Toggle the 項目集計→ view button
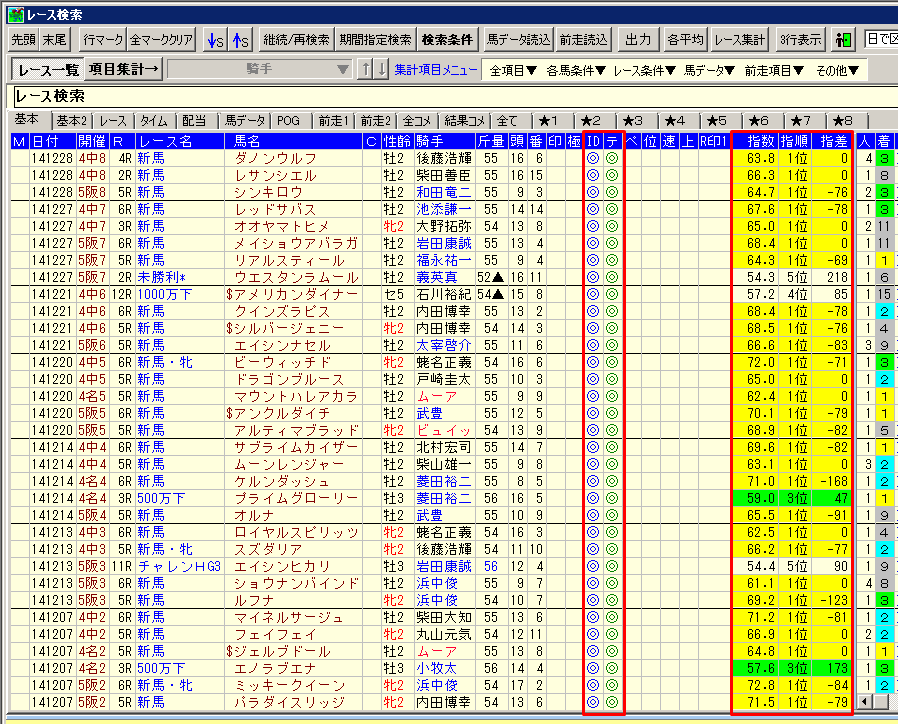This screenshot has height=724, width=898. tap(123, 69)
